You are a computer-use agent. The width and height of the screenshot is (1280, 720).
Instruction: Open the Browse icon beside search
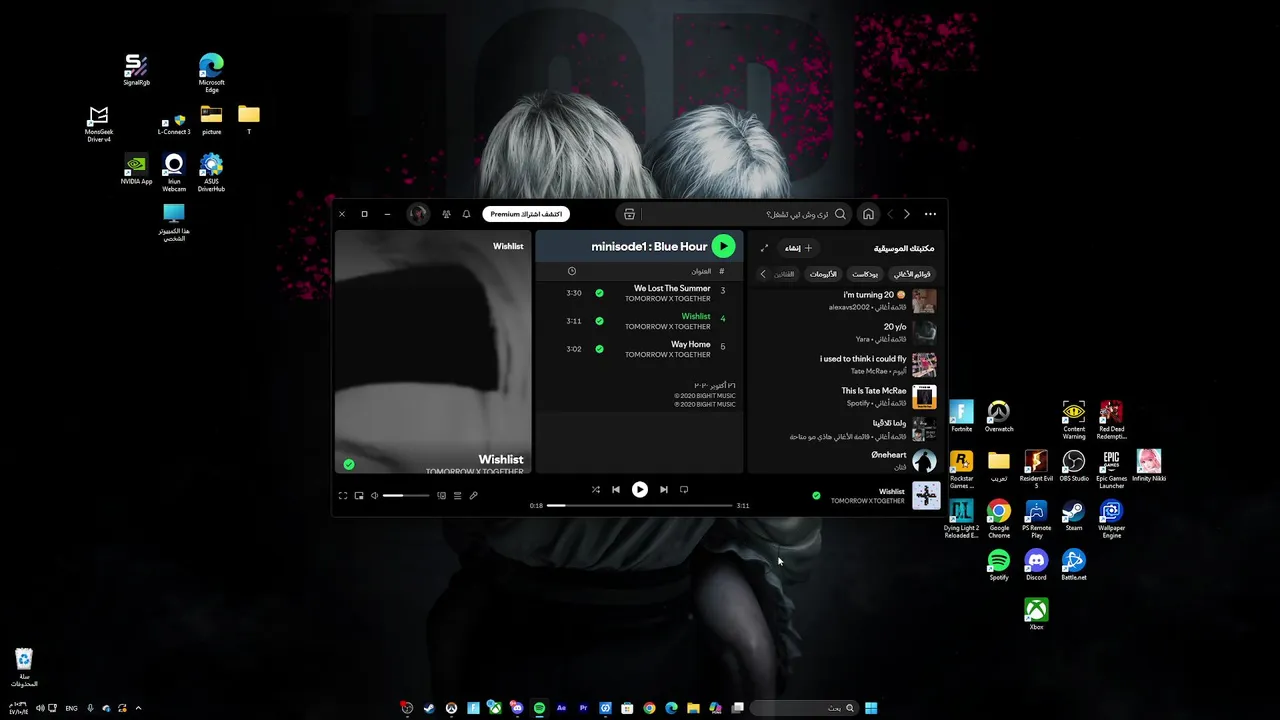click(x=629, y=214)
